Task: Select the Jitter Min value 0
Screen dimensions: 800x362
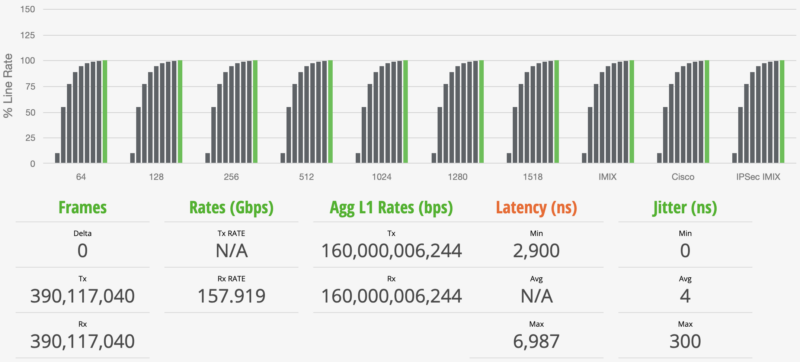Action: click(685, 251)
